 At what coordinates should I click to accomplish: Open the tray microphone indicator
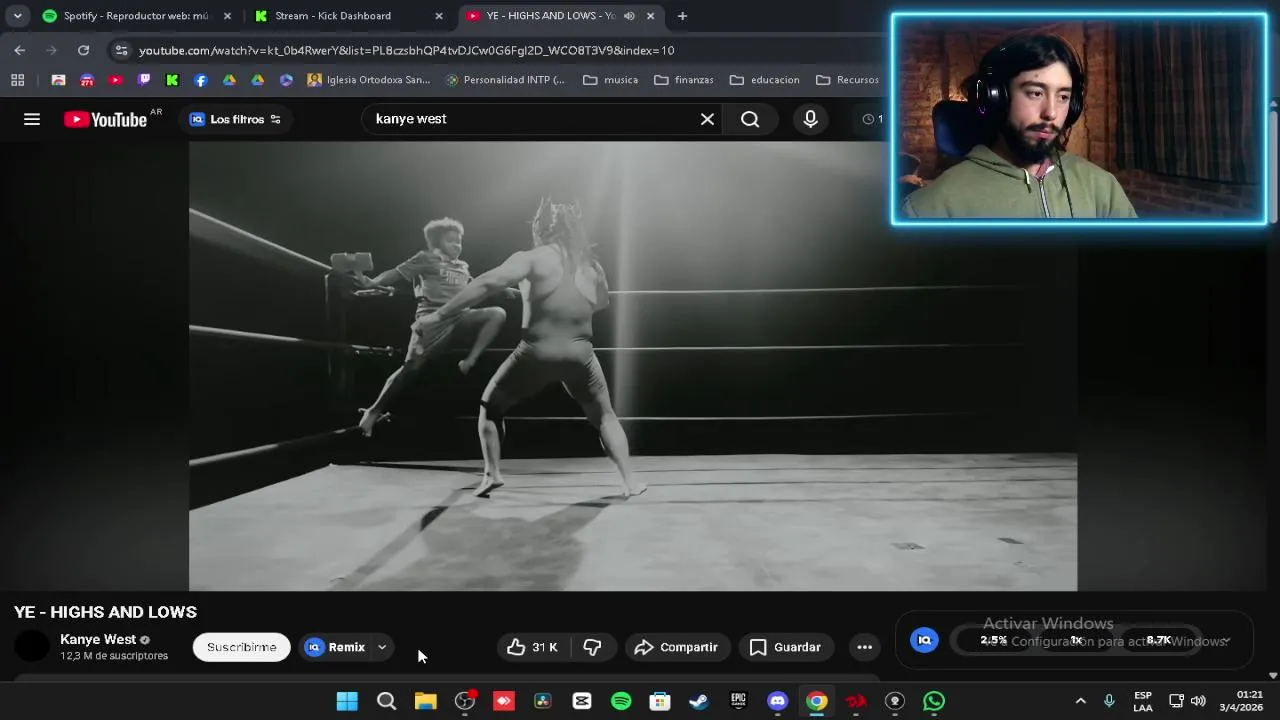1109,701
